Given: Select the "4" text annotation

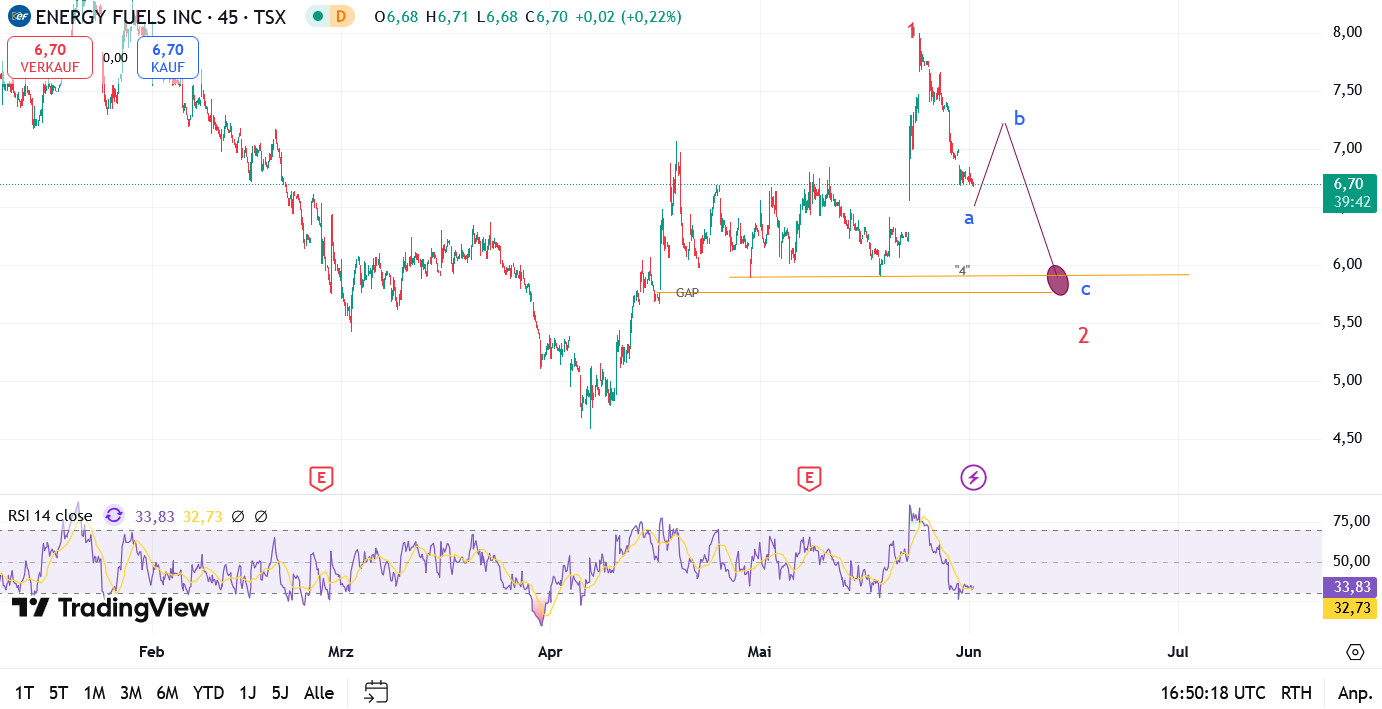Looking at the screenshot, I should point(962,270).
